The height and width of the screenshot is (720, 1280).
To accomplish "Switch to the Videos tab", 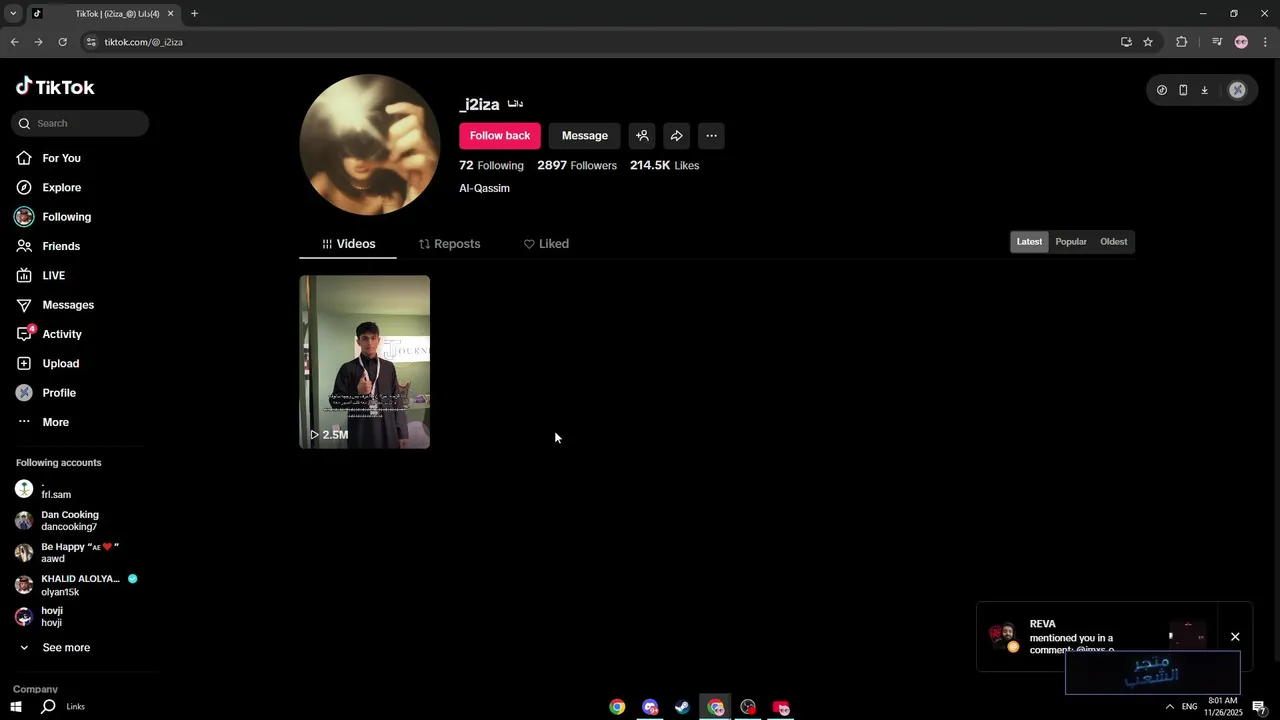I will [x=348, y=244].
